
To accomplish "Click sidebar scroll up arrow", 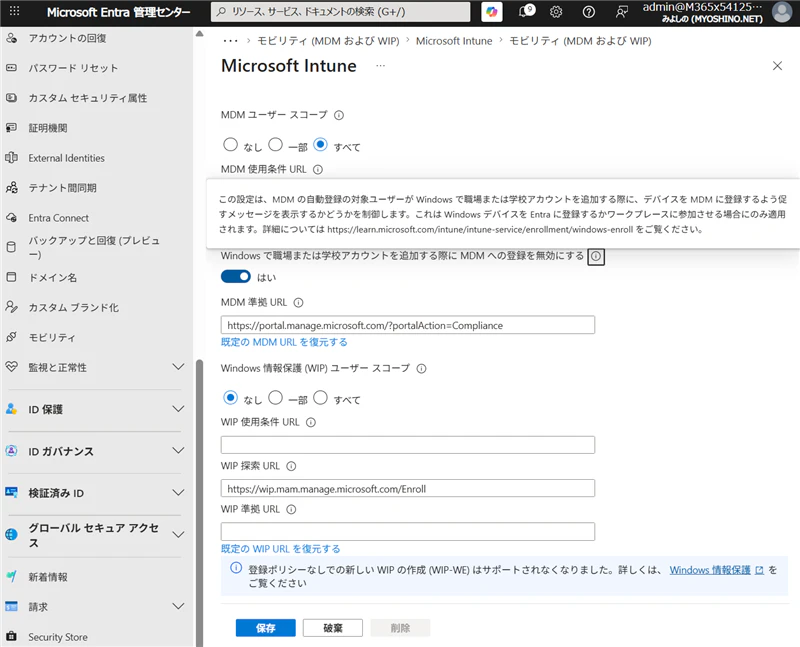I will pyautogui.click(x=199, y=34).
